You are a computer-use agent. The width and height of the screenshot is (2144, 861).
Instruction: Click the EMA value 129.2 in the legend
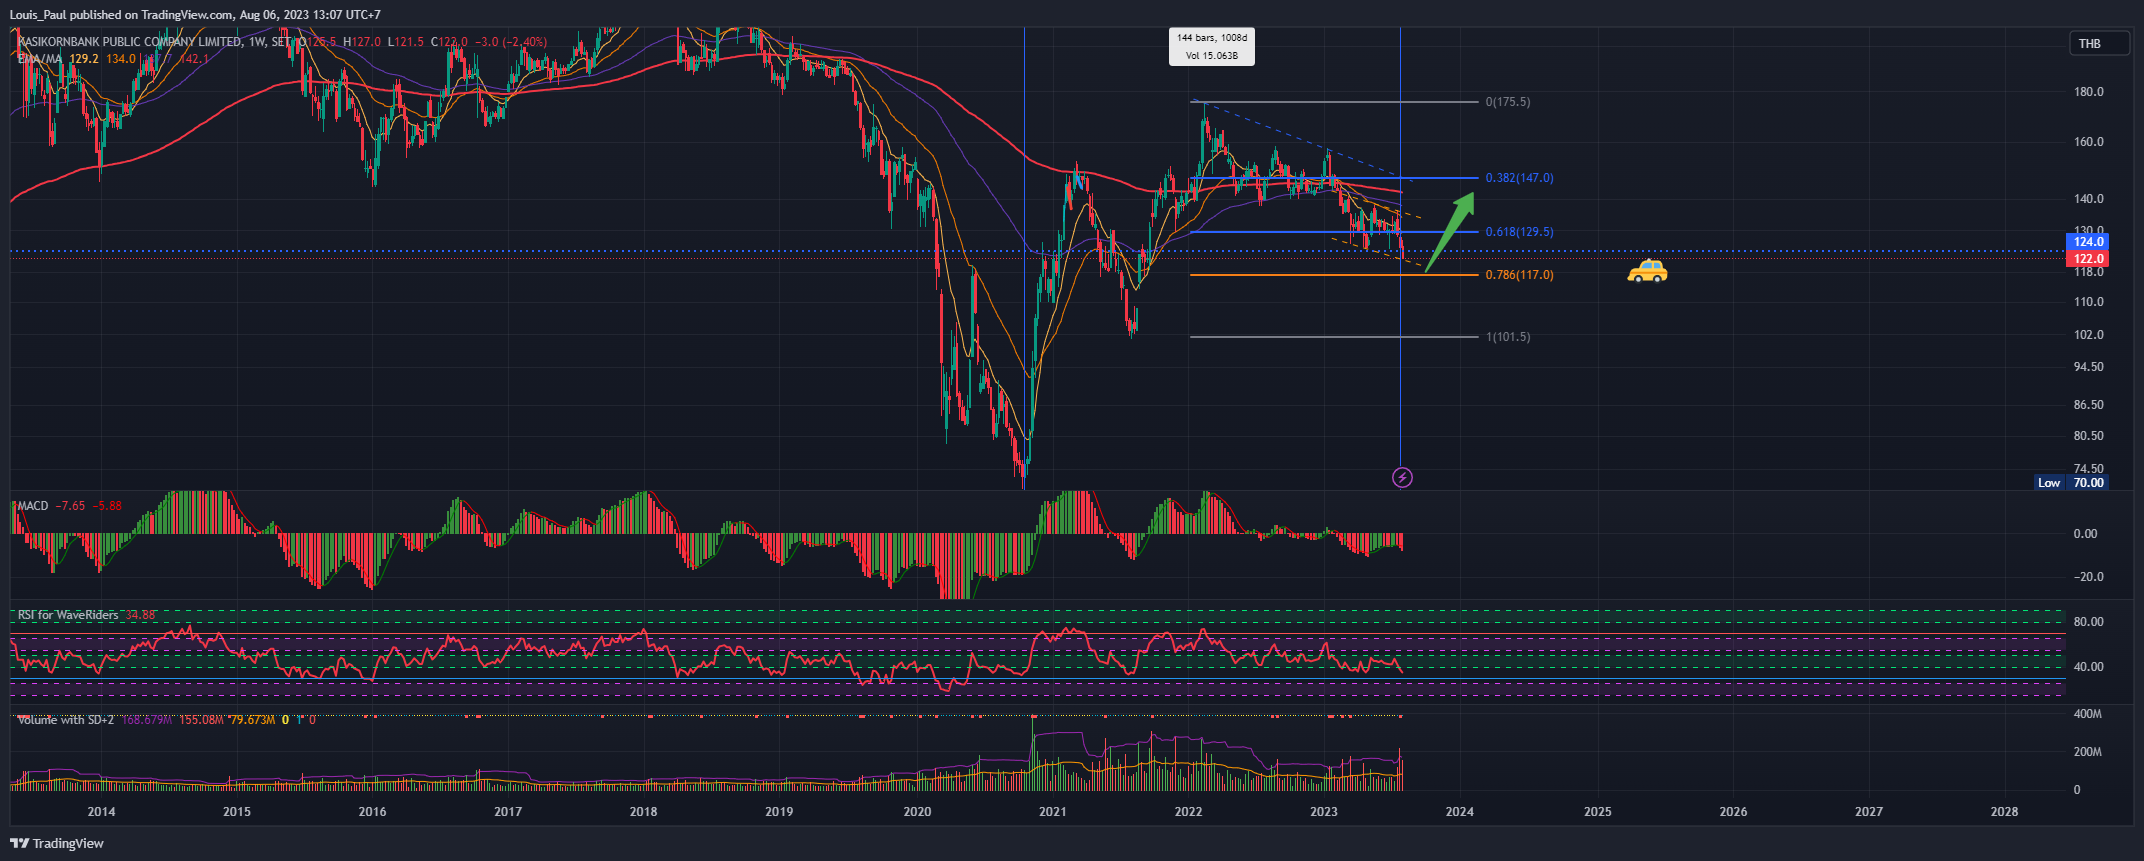pos(84,59)
